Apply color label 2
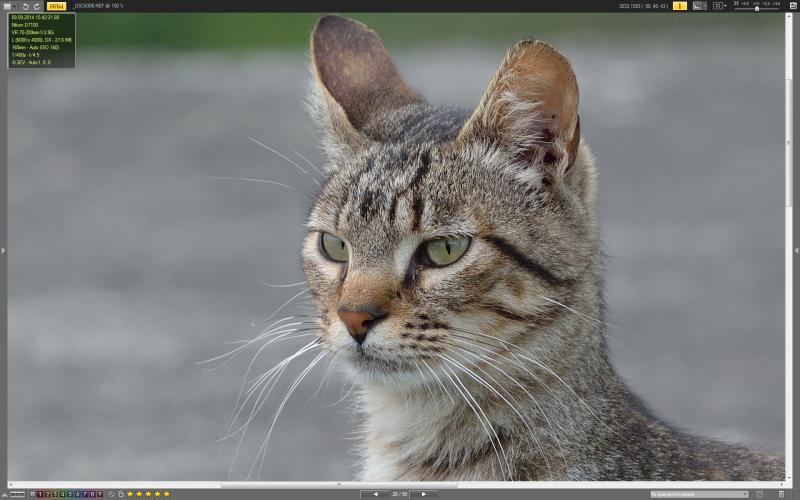 click(47, 494)
